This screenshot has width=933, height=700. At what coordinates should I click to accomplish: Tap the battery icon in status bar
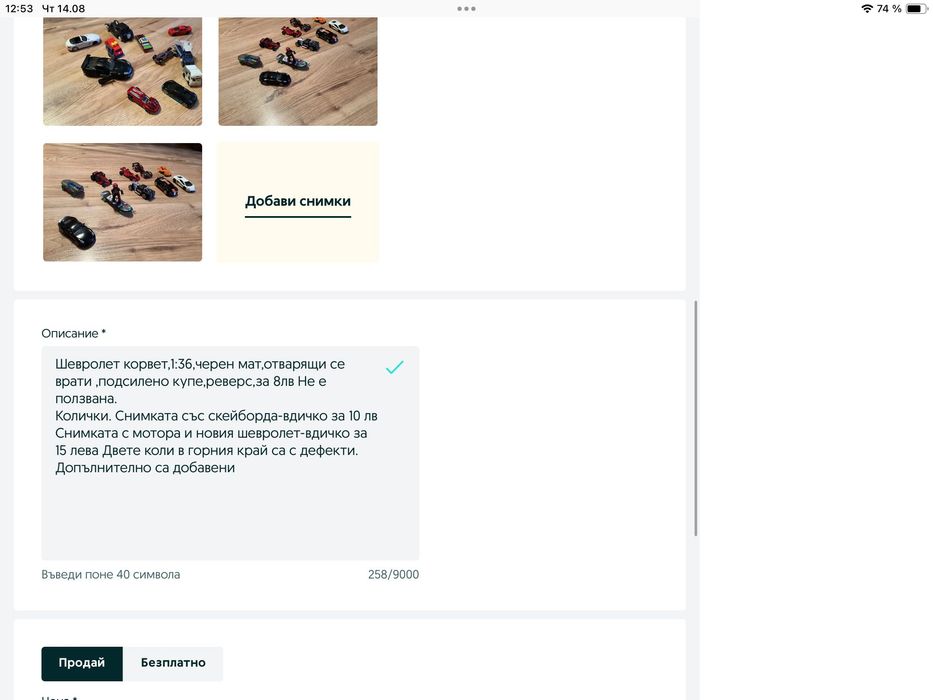pyautogui.click(x=916, y=8)
